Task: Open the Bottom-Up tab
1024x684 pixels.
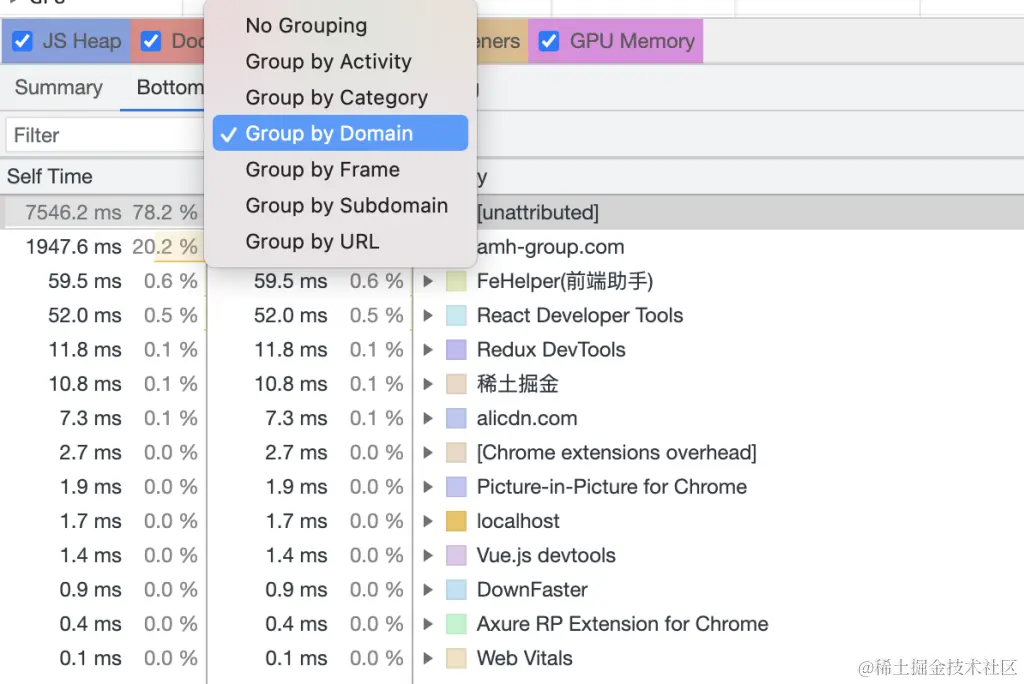Action: (x=169, y=88)
